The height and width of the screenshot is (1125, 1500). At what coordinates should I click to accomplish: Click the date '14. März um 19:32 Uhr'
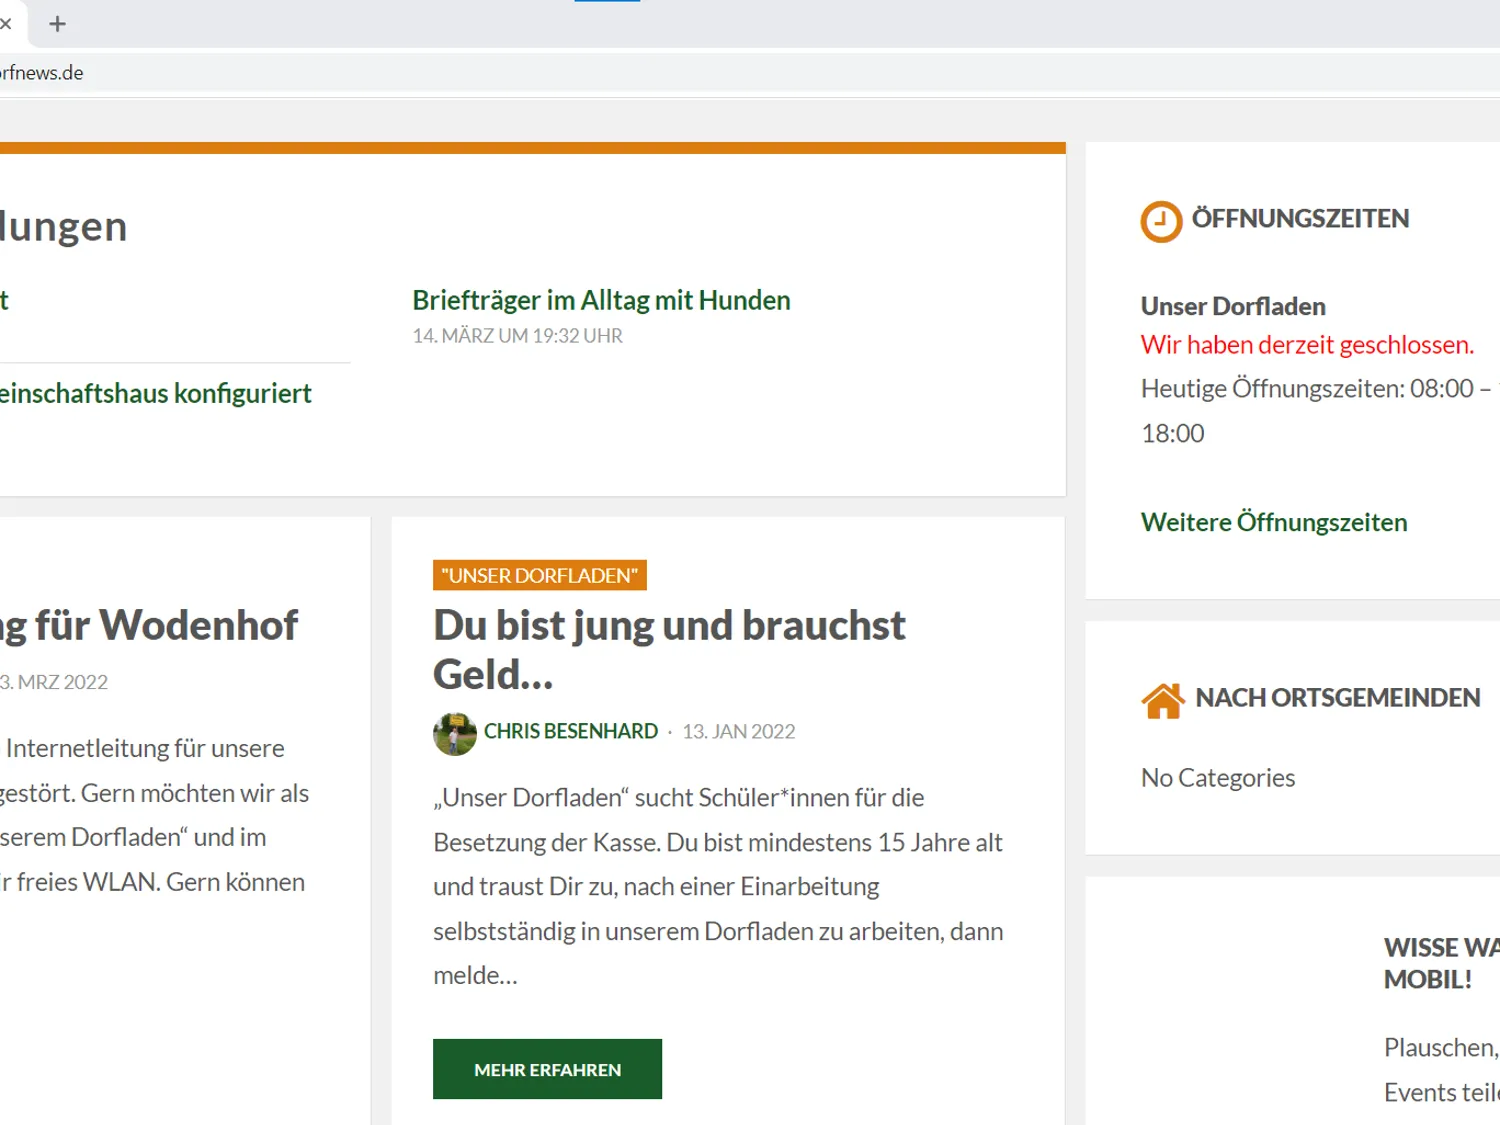(517, 336)
